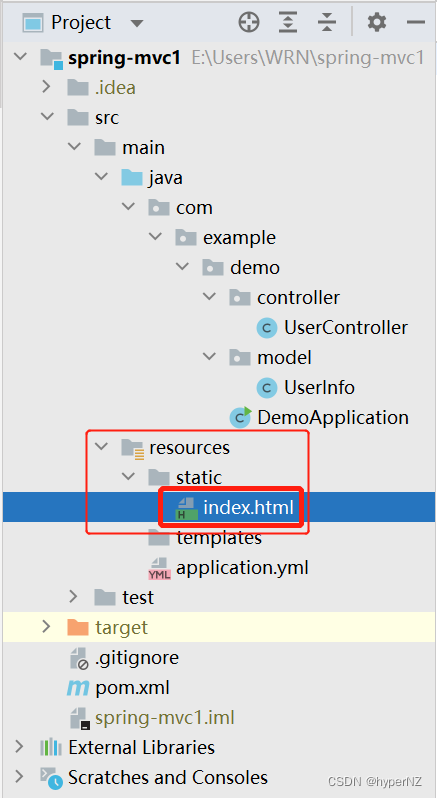The image size is (437, 798).
Task: Click the spring-mvc1 module folder icon
Action: (x=51, y=59)
